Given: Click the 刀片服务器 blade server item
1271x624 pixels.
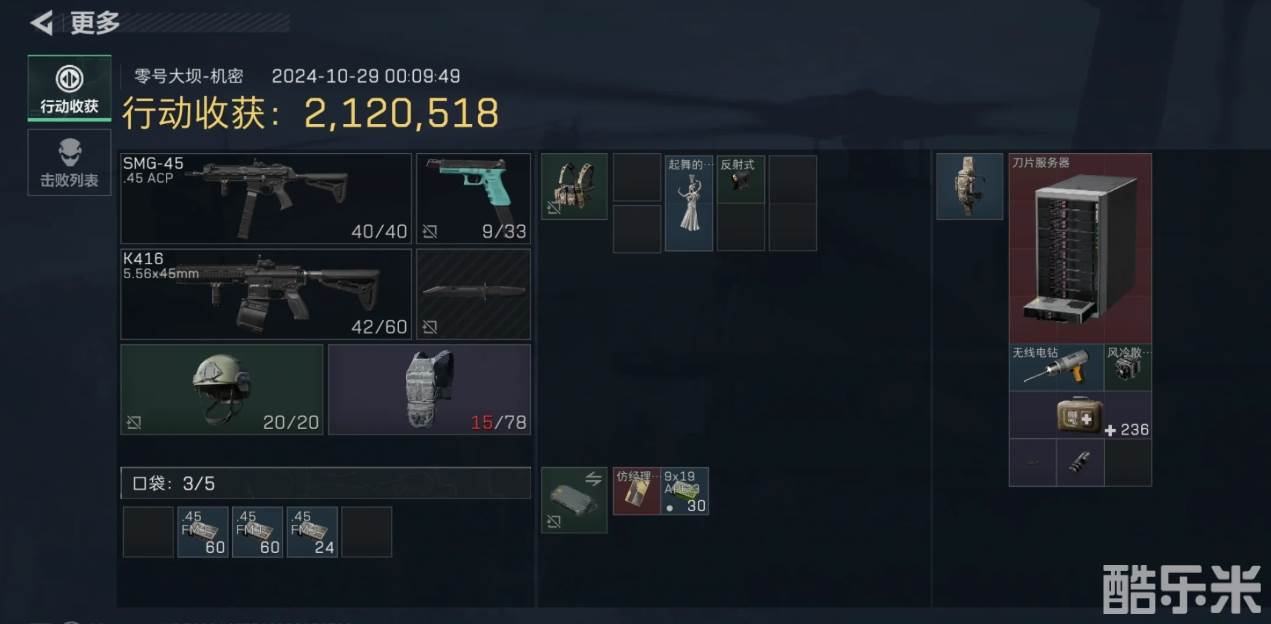Looking at the screenshot, I should tap(1080, 248).
